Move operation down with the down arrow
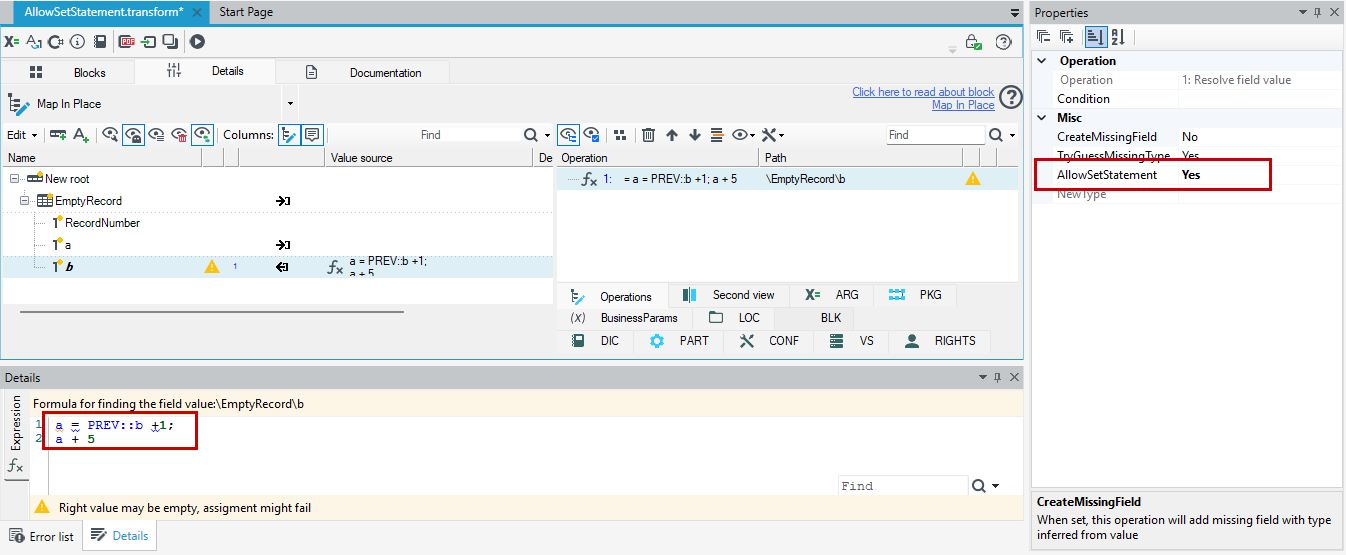1346x555 pixels. (695, 135)
